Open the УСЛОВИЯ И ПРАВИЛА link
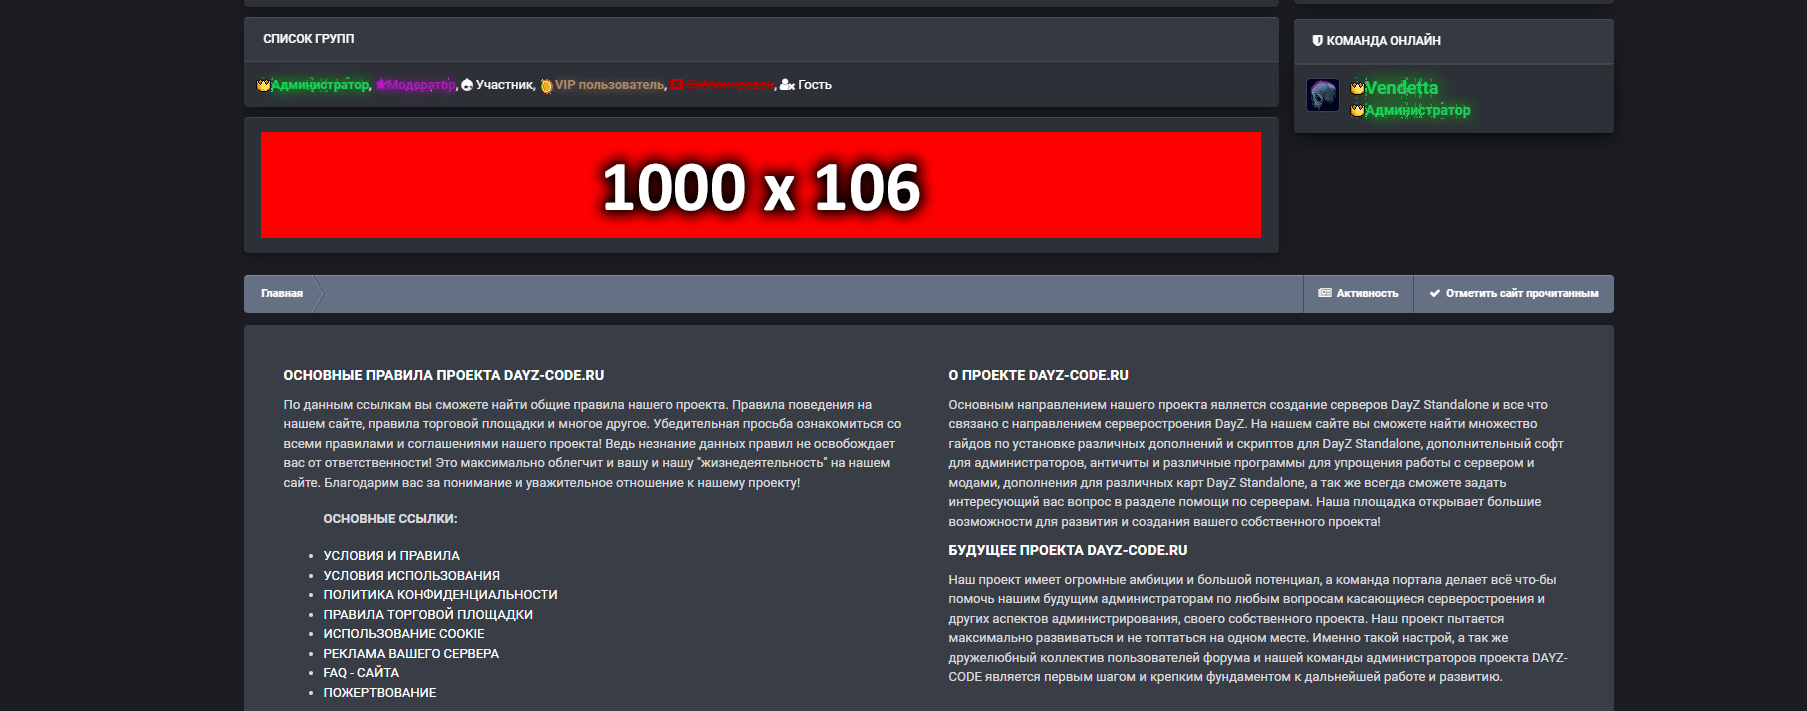 coord(391,556)
